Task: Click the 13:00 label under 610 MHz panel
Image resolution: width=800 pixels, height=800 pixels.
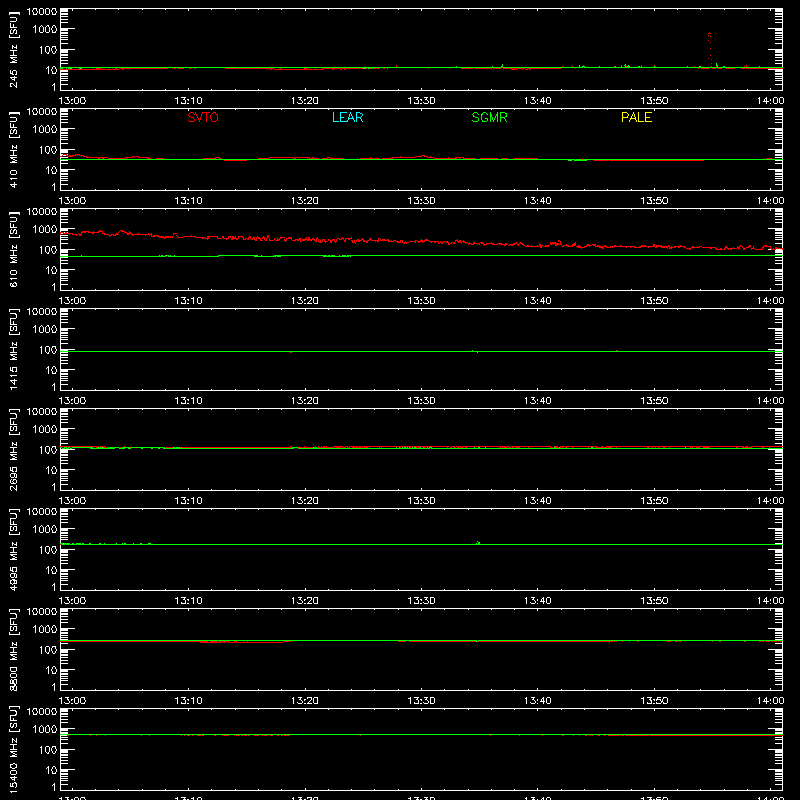Action: click(72, 301)
